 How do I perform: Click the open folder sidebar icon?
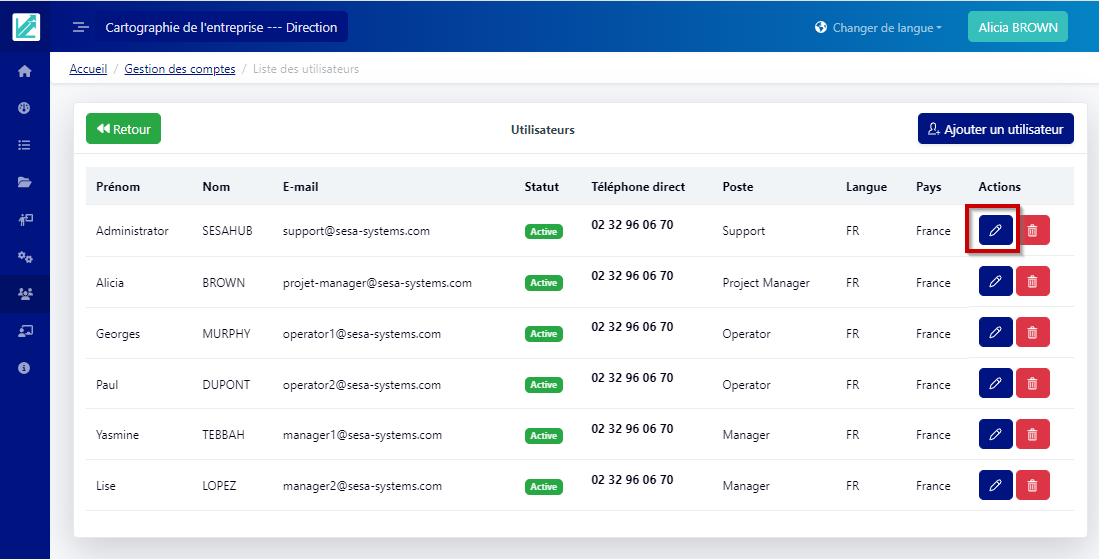pos(24,182)
